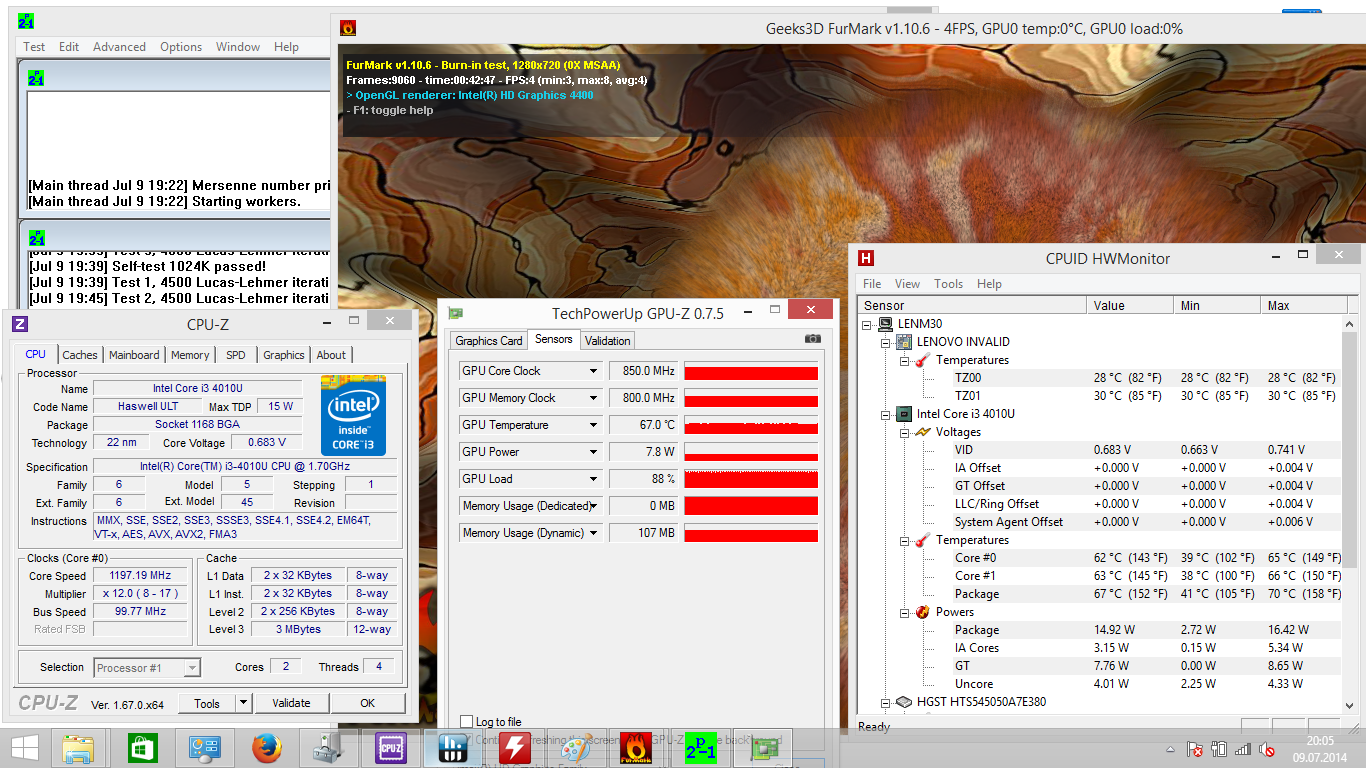Click the HWMonitor scrollbar down arrow
The image size is (1366, 768).
(x=1349, y=704)
